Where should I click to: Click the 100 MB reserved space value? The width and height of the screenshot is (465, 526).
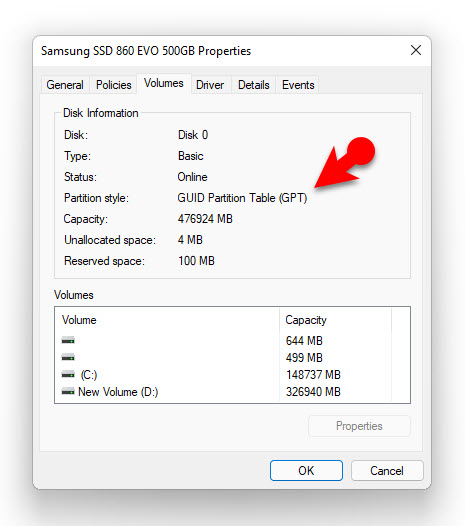point(196,261)
